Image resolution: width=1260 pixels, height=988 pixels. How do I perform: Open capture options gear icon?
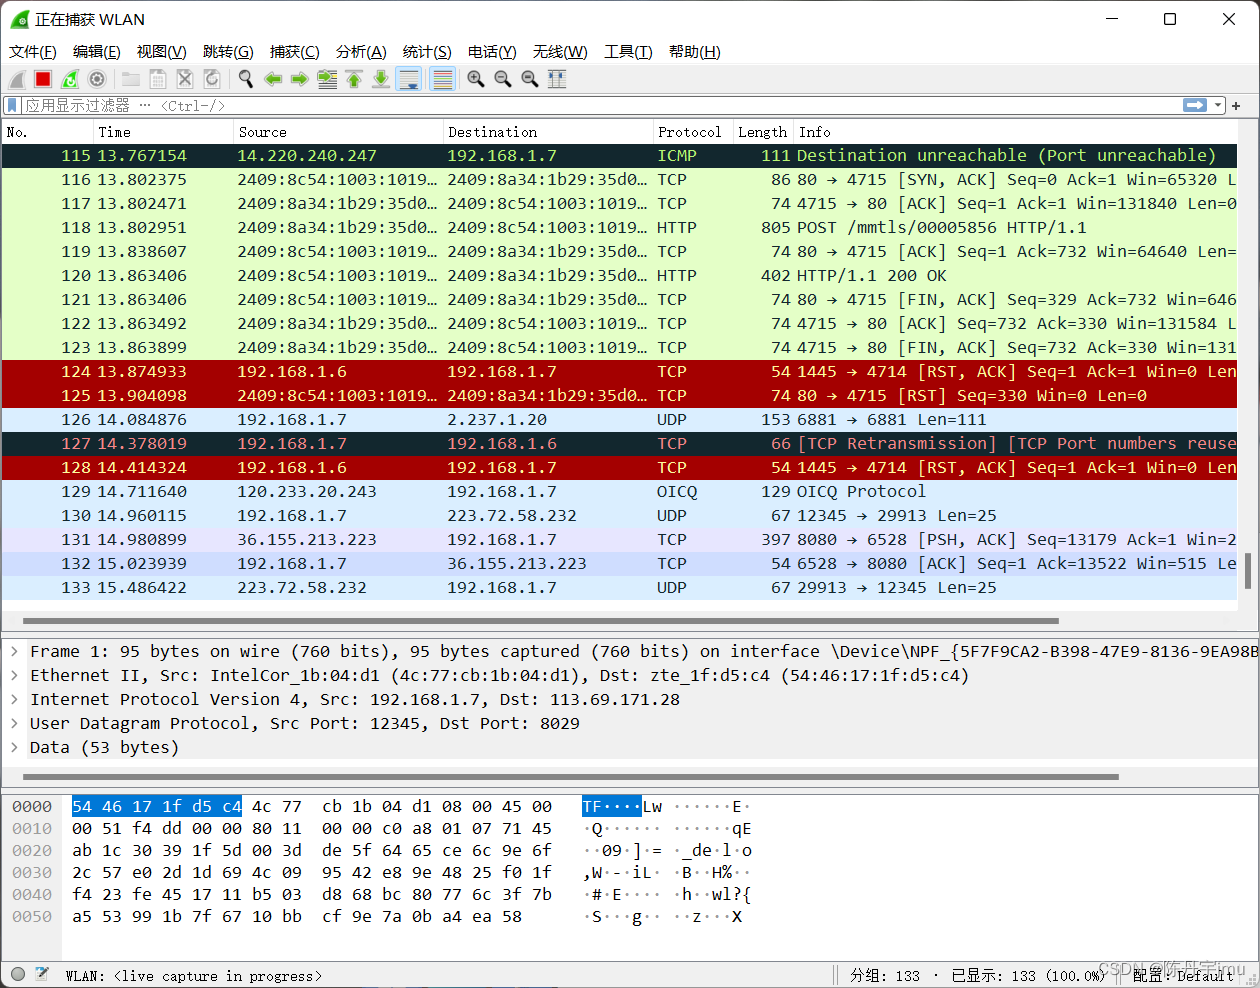(x=97, y=79)
